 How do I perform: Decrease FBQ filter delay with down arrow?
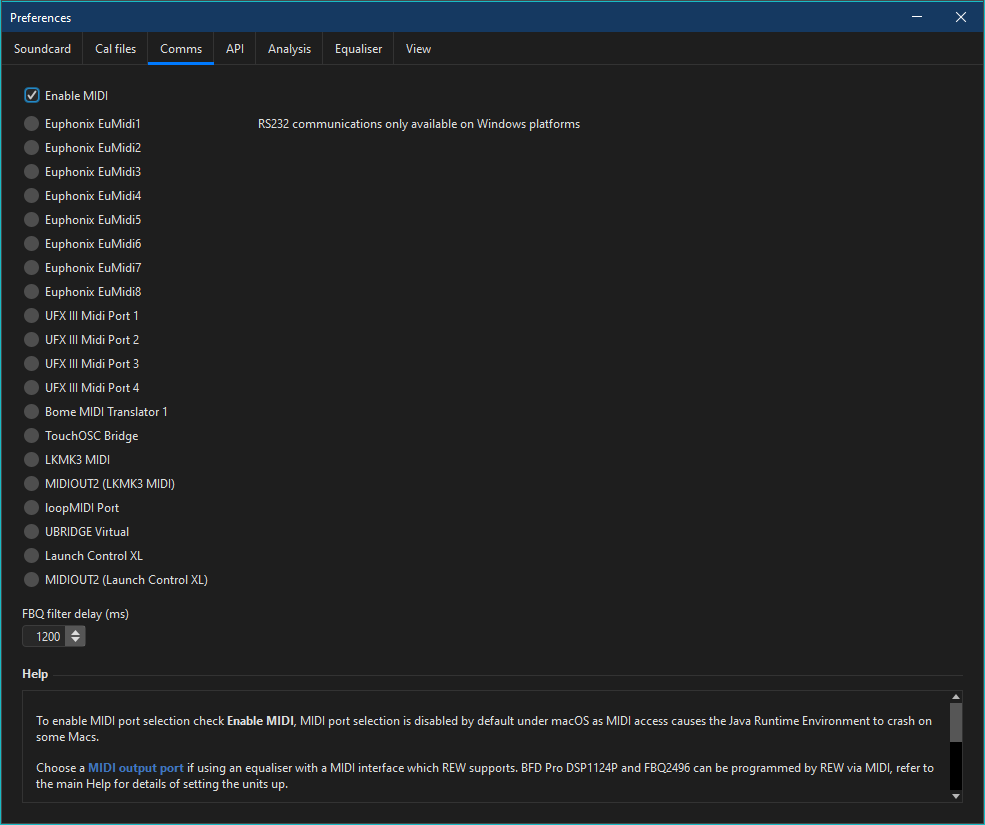click(x=77, y=641)
